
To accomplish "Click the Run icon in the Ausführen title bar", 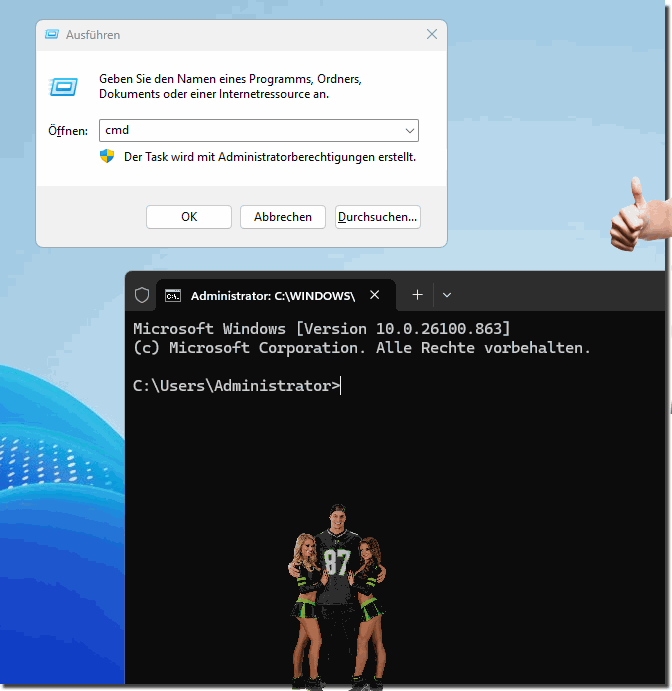I will [x=52, y=34].
